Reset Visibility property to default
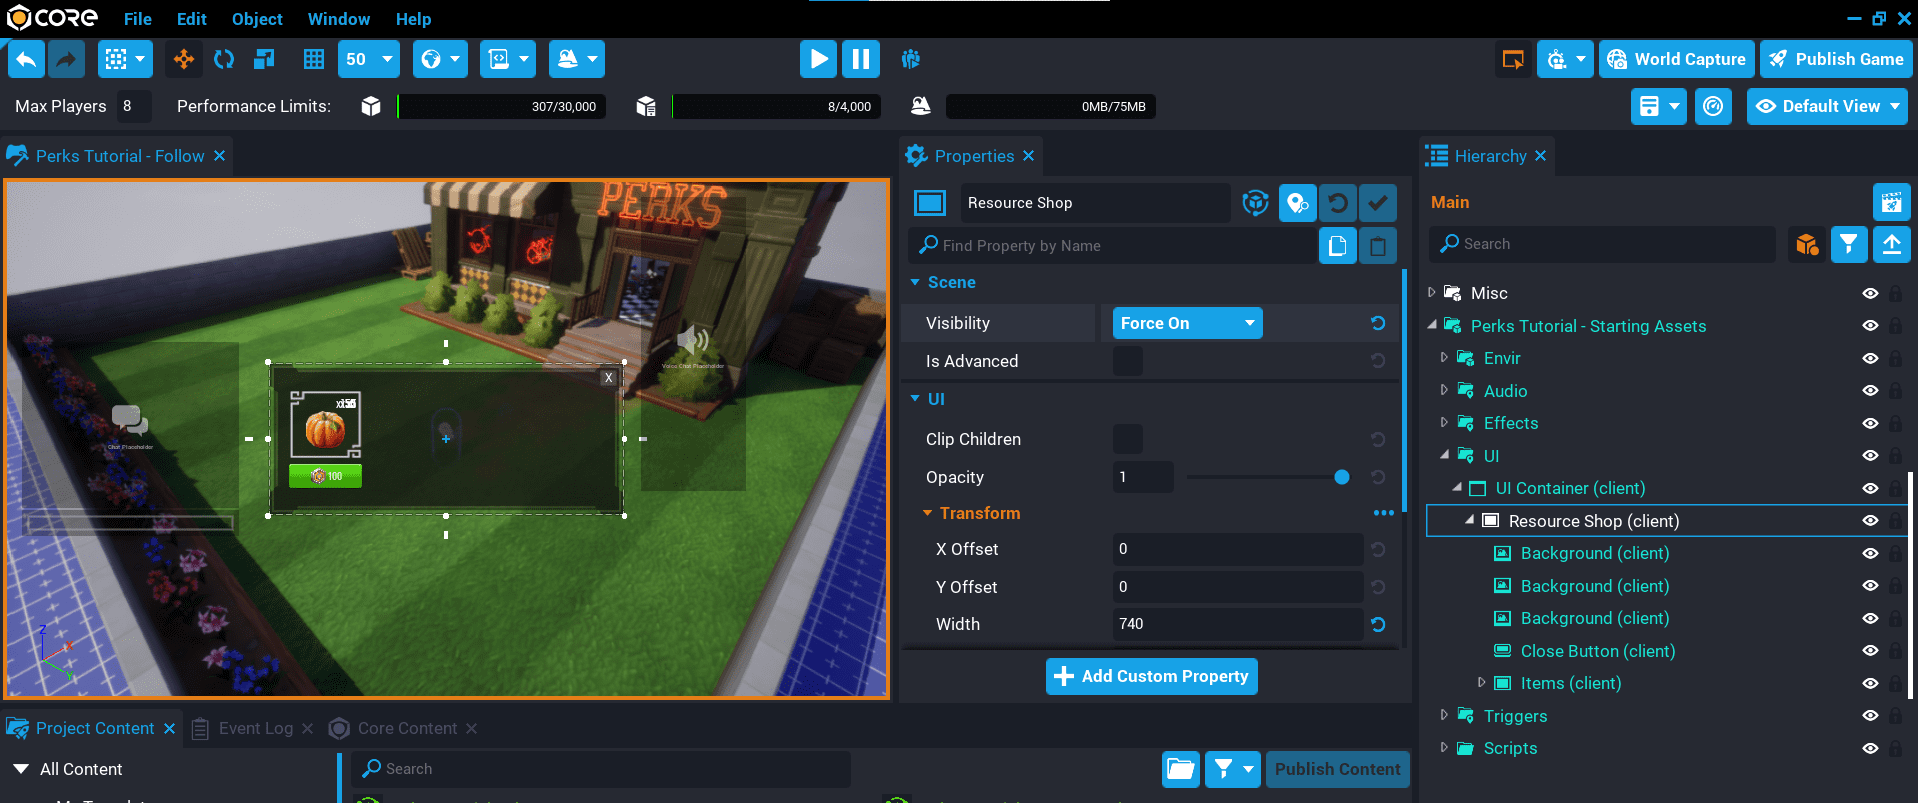 coord(1378,323)
